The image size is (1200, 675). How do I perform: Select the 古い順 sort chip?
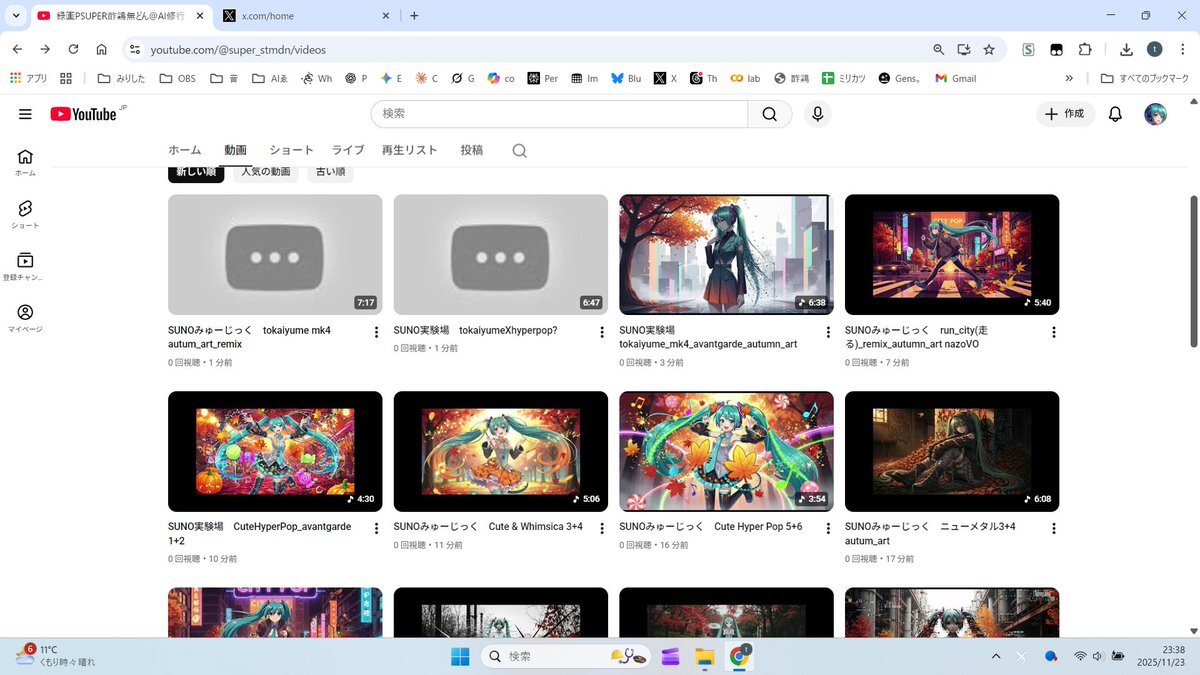point(330,172)
